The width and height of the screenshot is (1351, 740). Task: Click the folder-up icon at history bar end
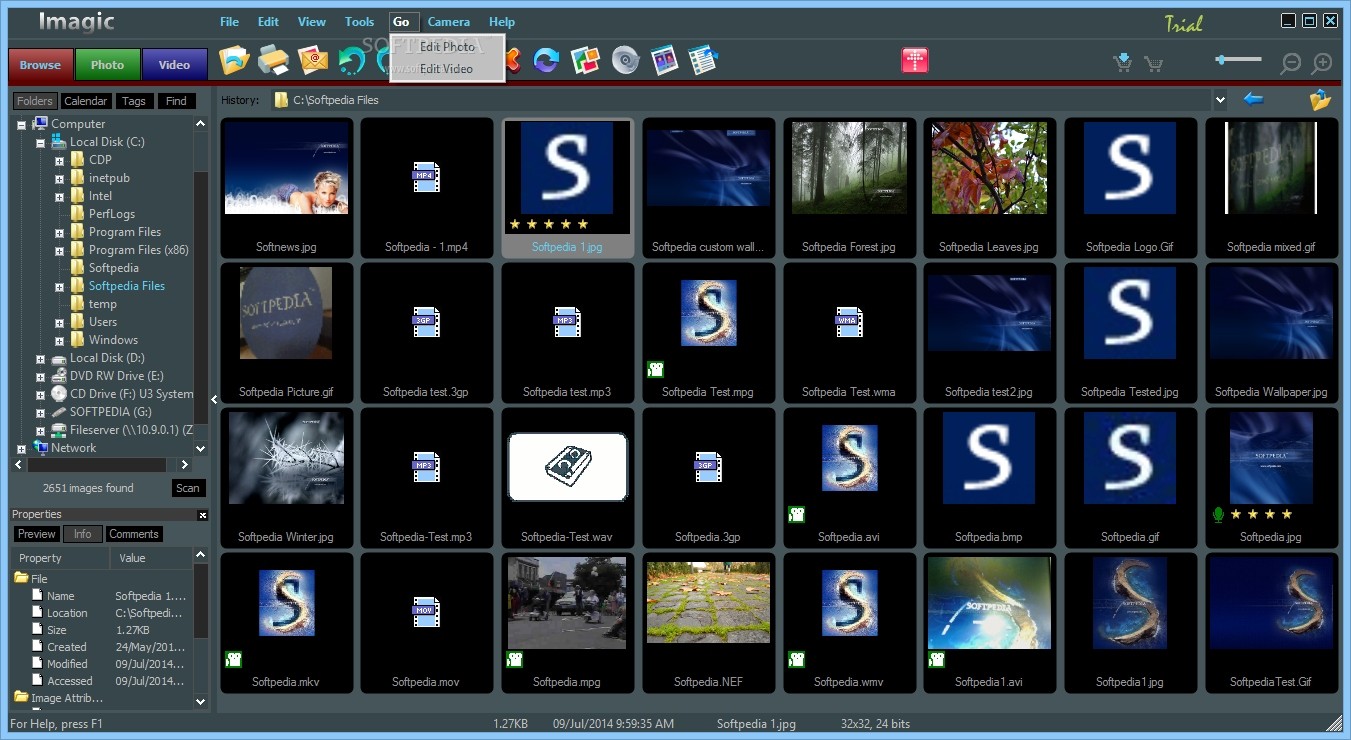coord(1320,99)
